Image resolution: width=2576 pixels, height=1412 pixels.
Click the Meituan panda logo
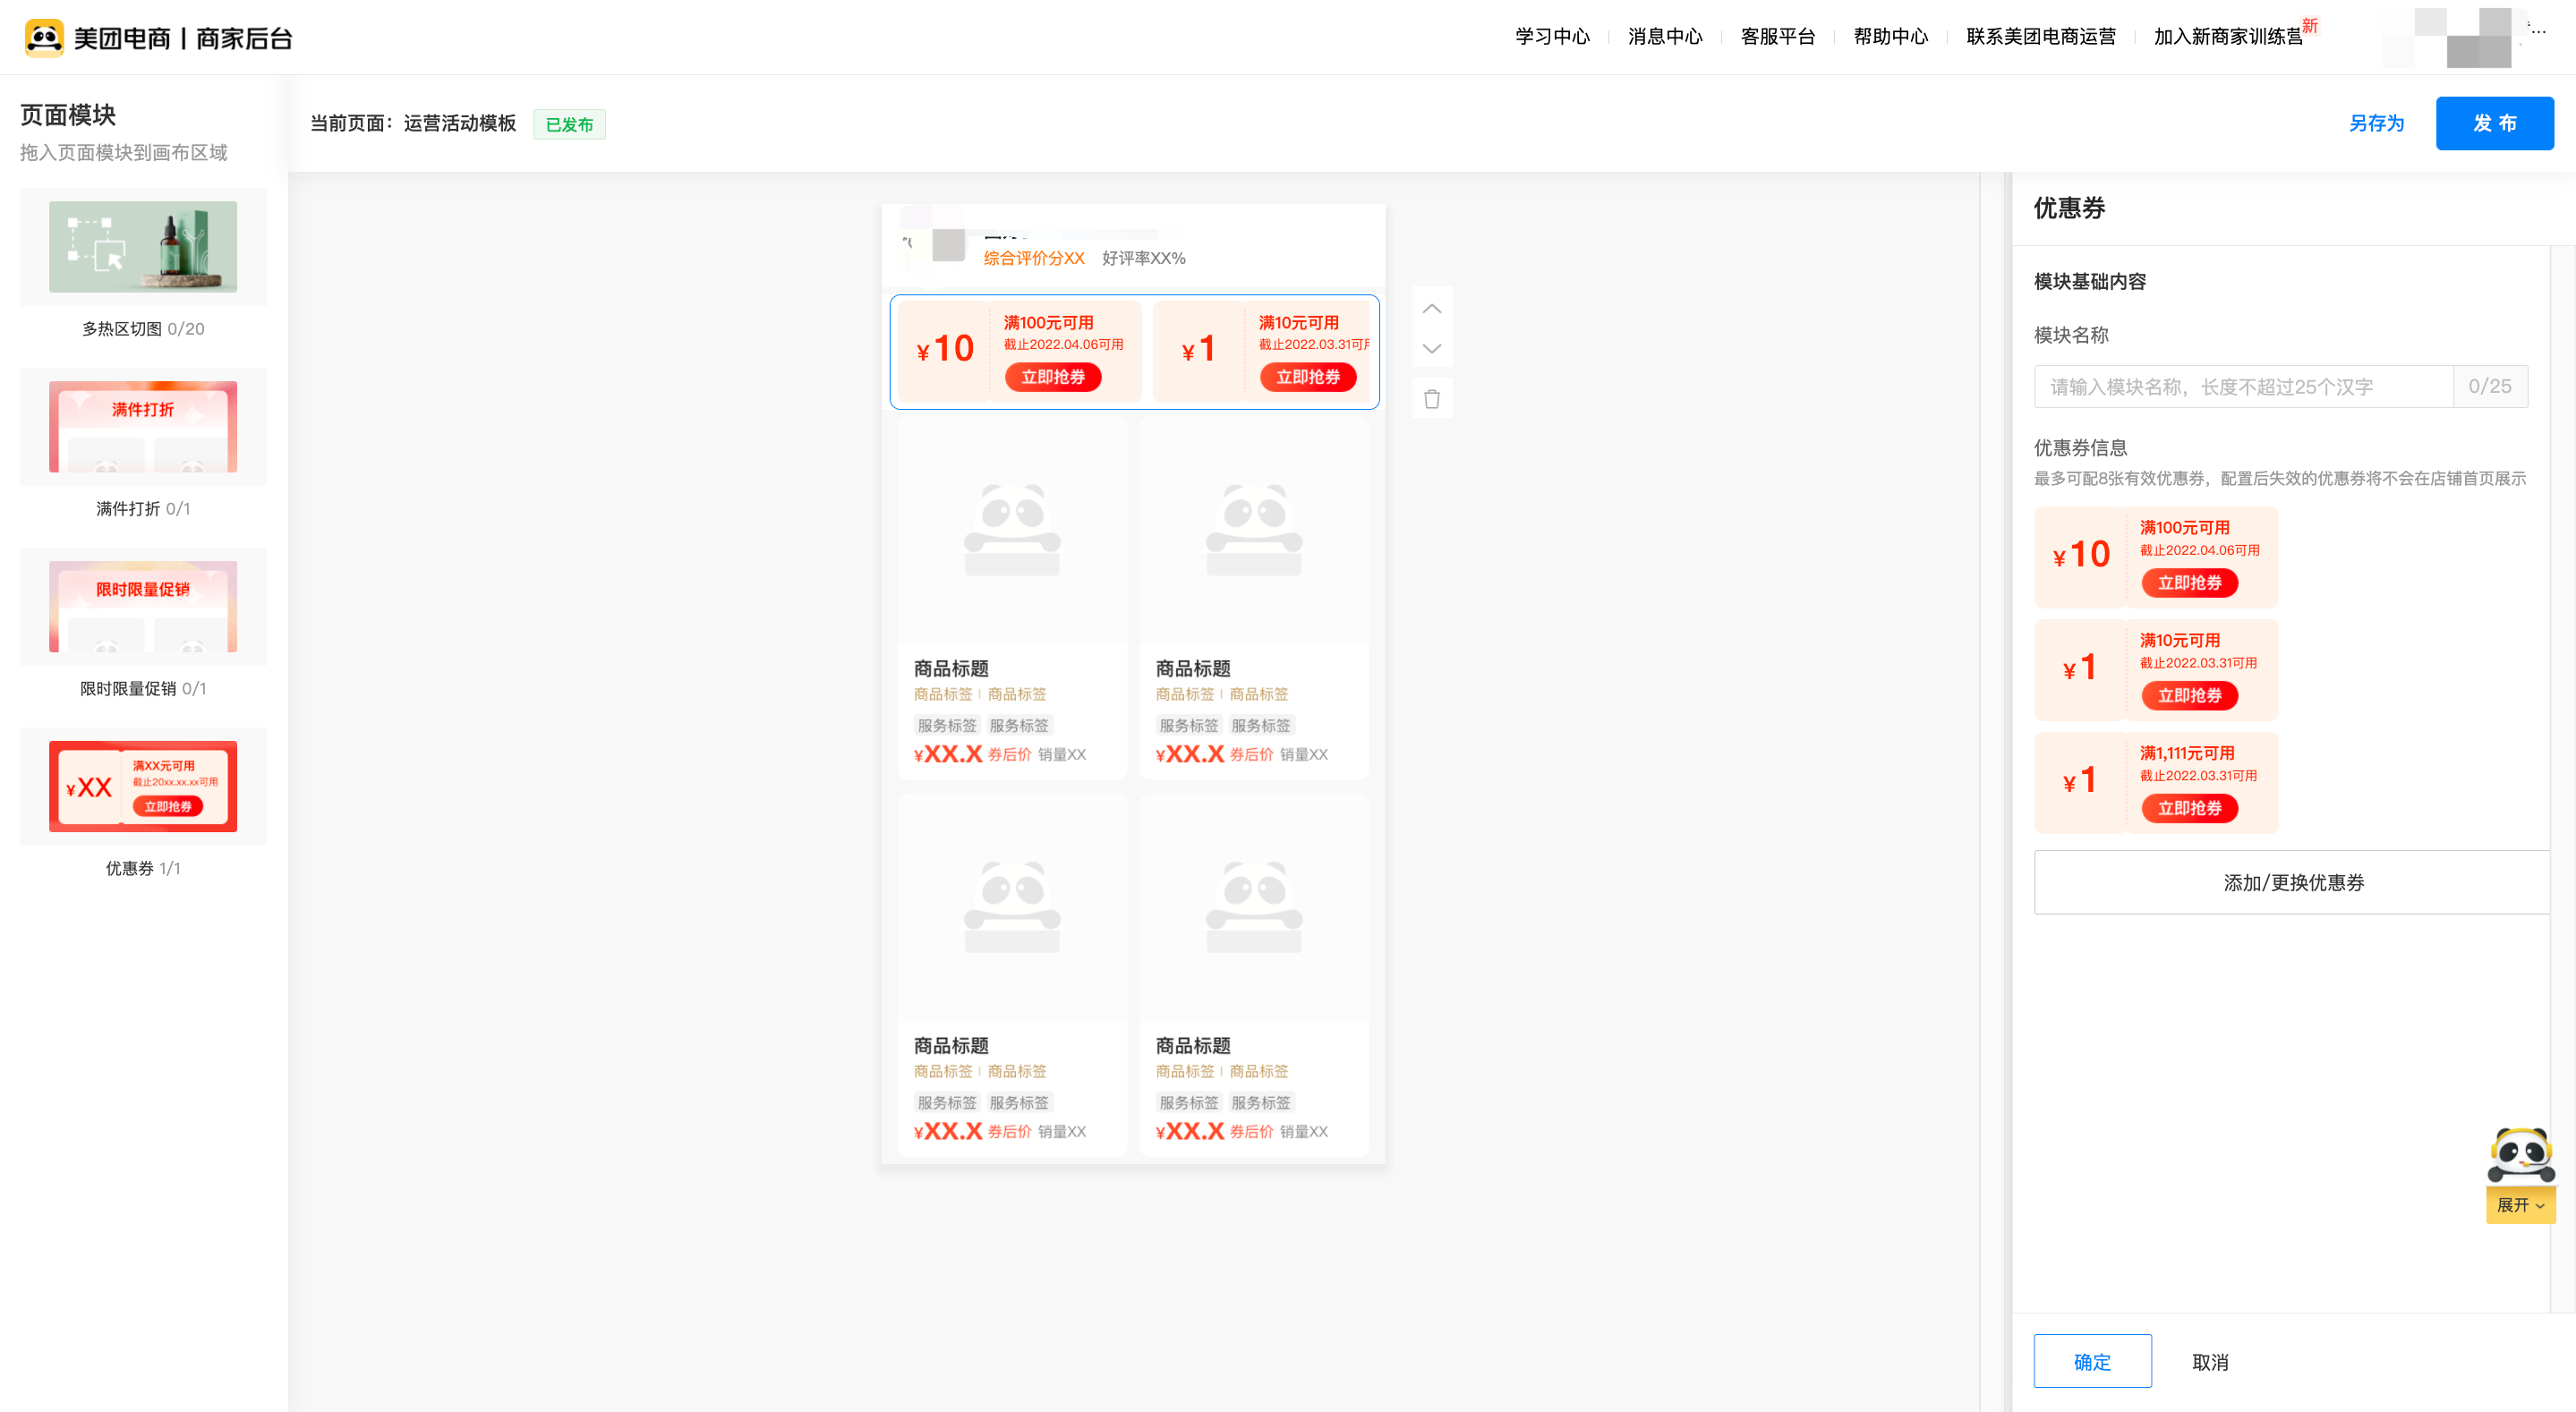tap(44, 38)
